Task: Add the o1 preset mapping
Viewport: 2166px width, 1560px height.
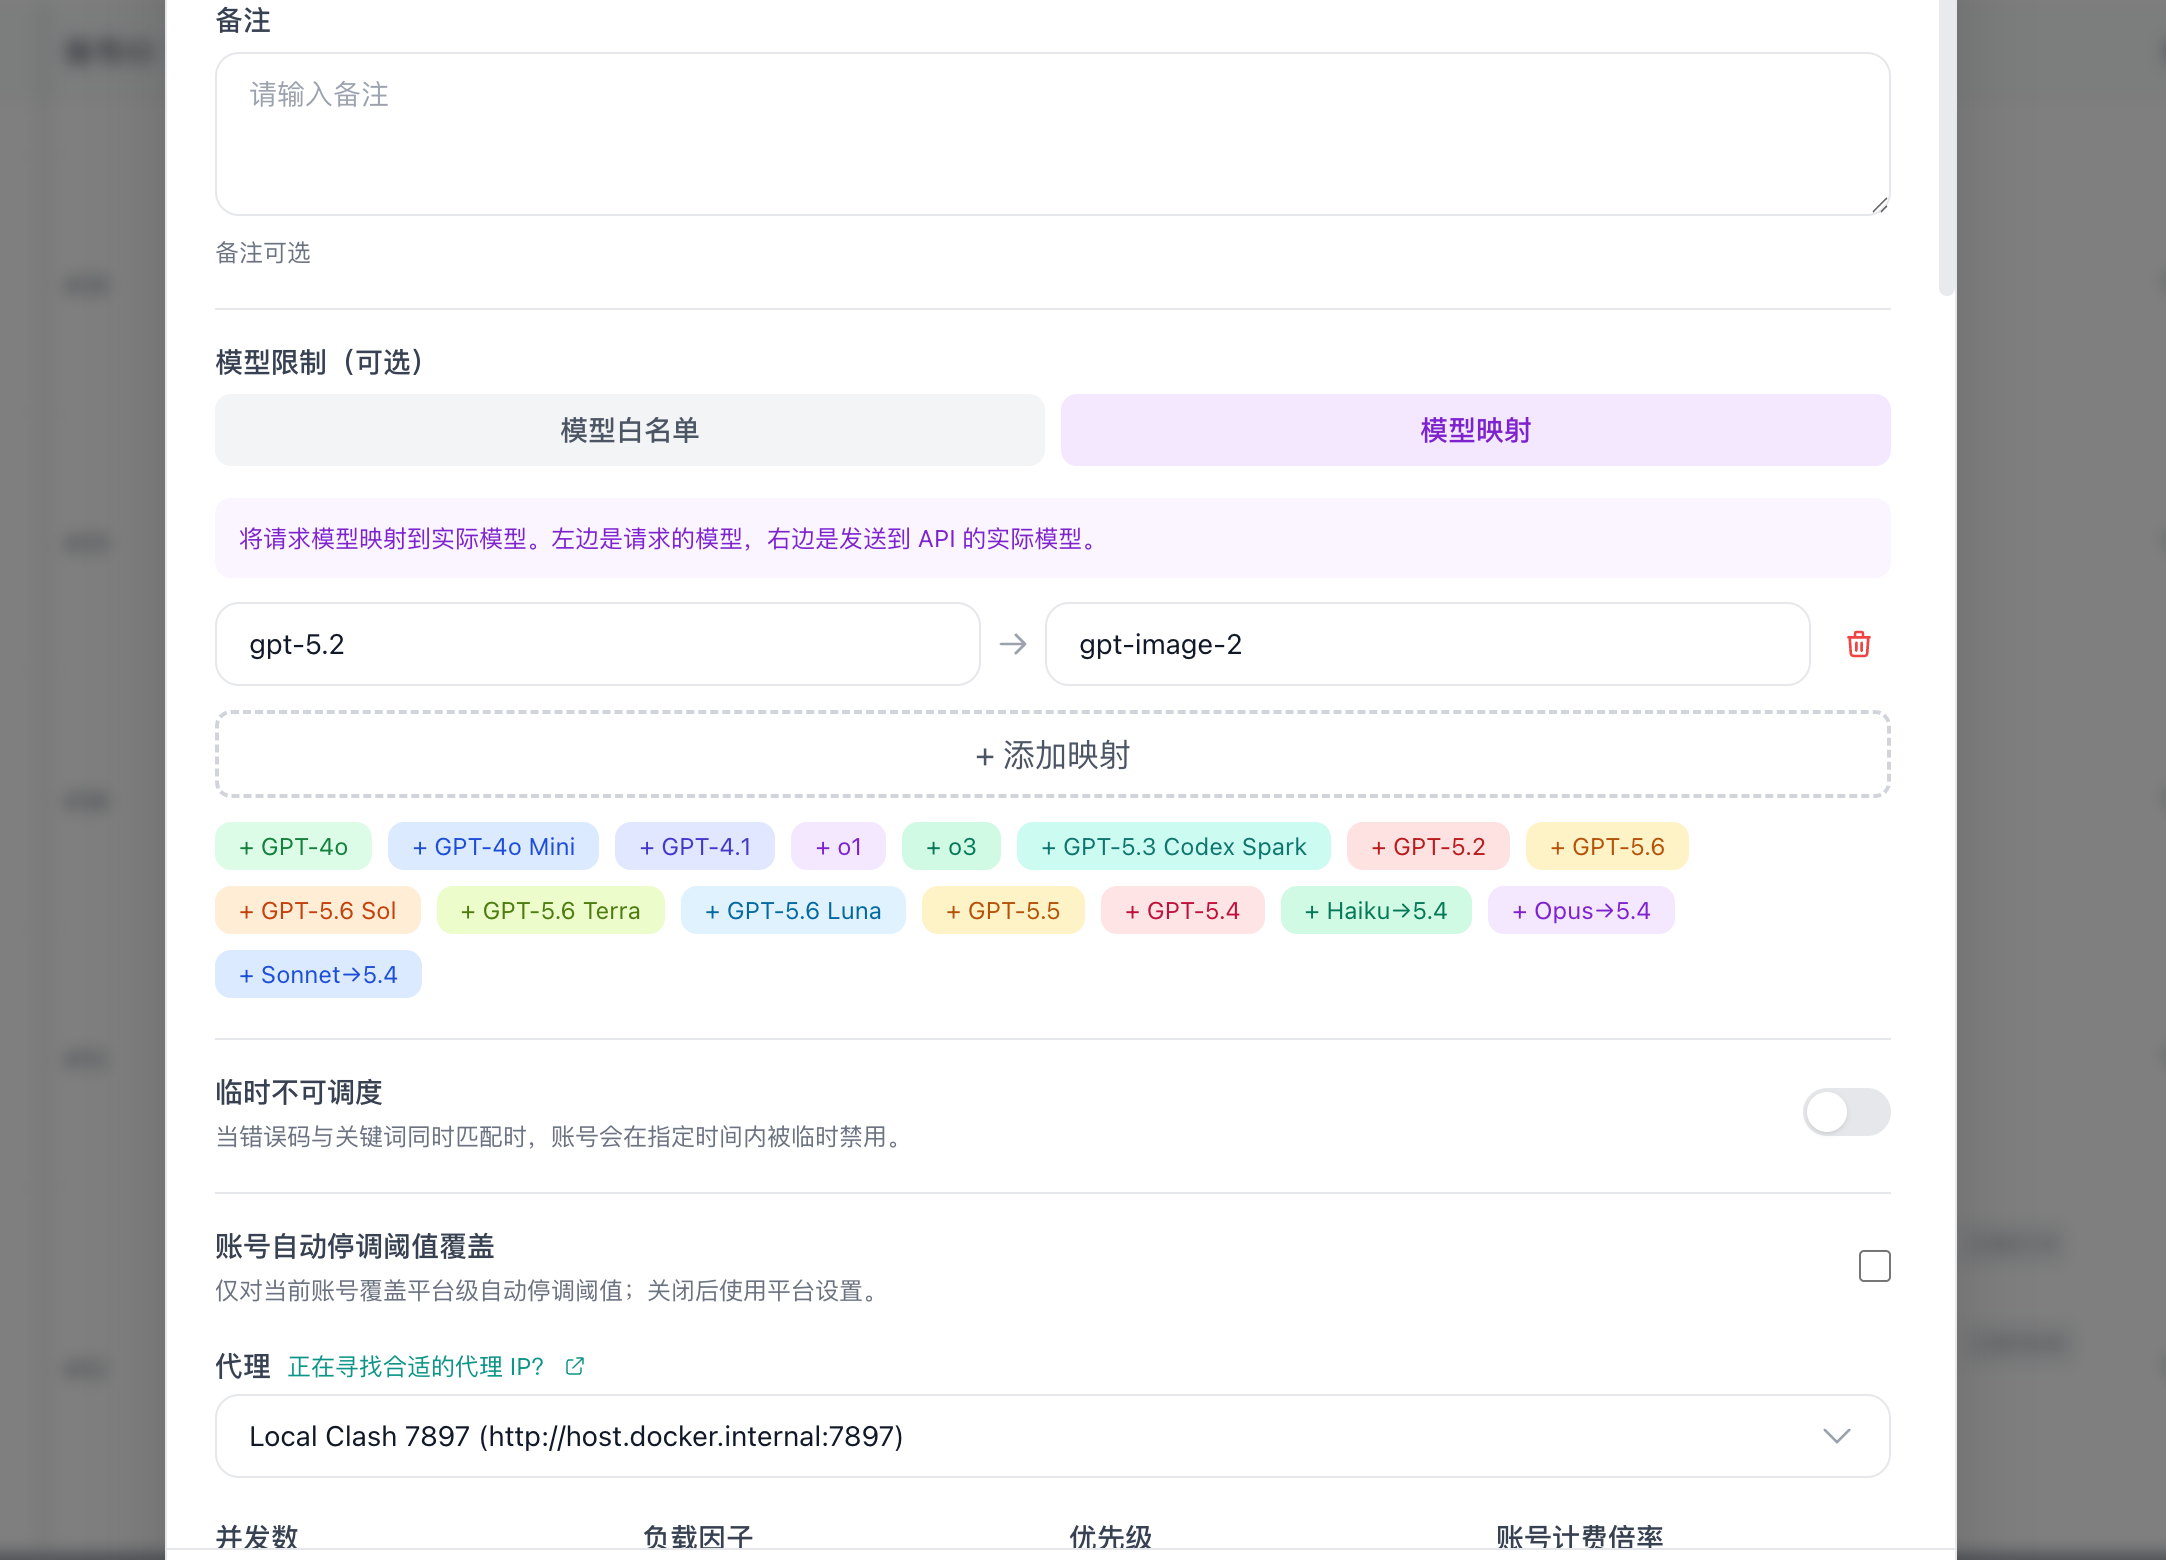Action: pos(838,846)
